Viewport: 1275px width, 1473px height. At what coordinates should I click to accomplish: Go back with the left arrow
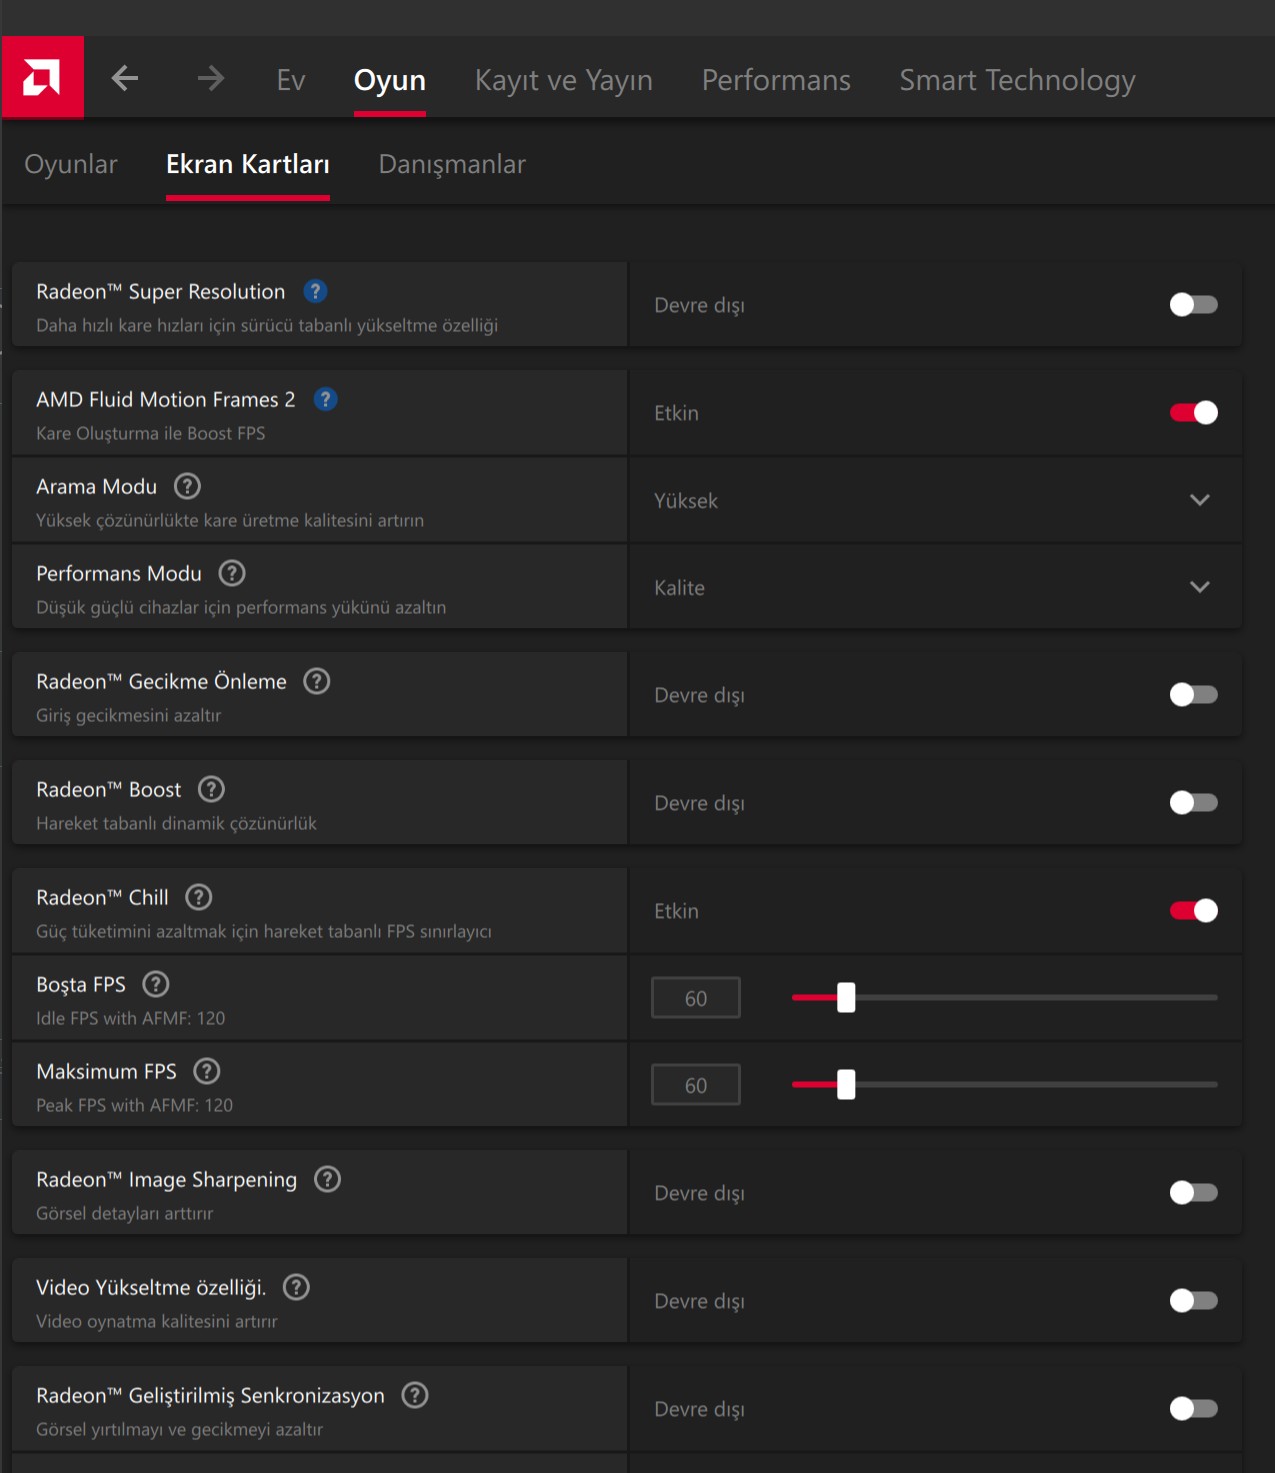(125, 78)
